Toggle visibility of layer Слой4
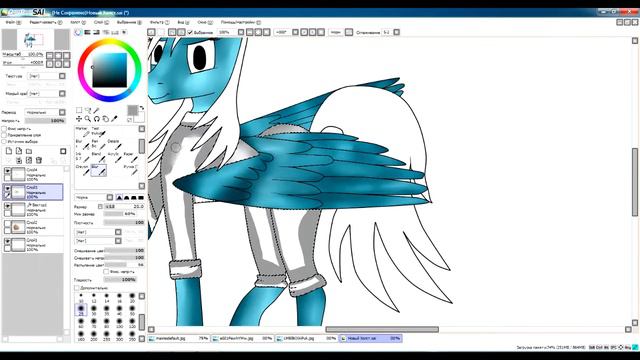640x360 pixels. coord(7,171)
